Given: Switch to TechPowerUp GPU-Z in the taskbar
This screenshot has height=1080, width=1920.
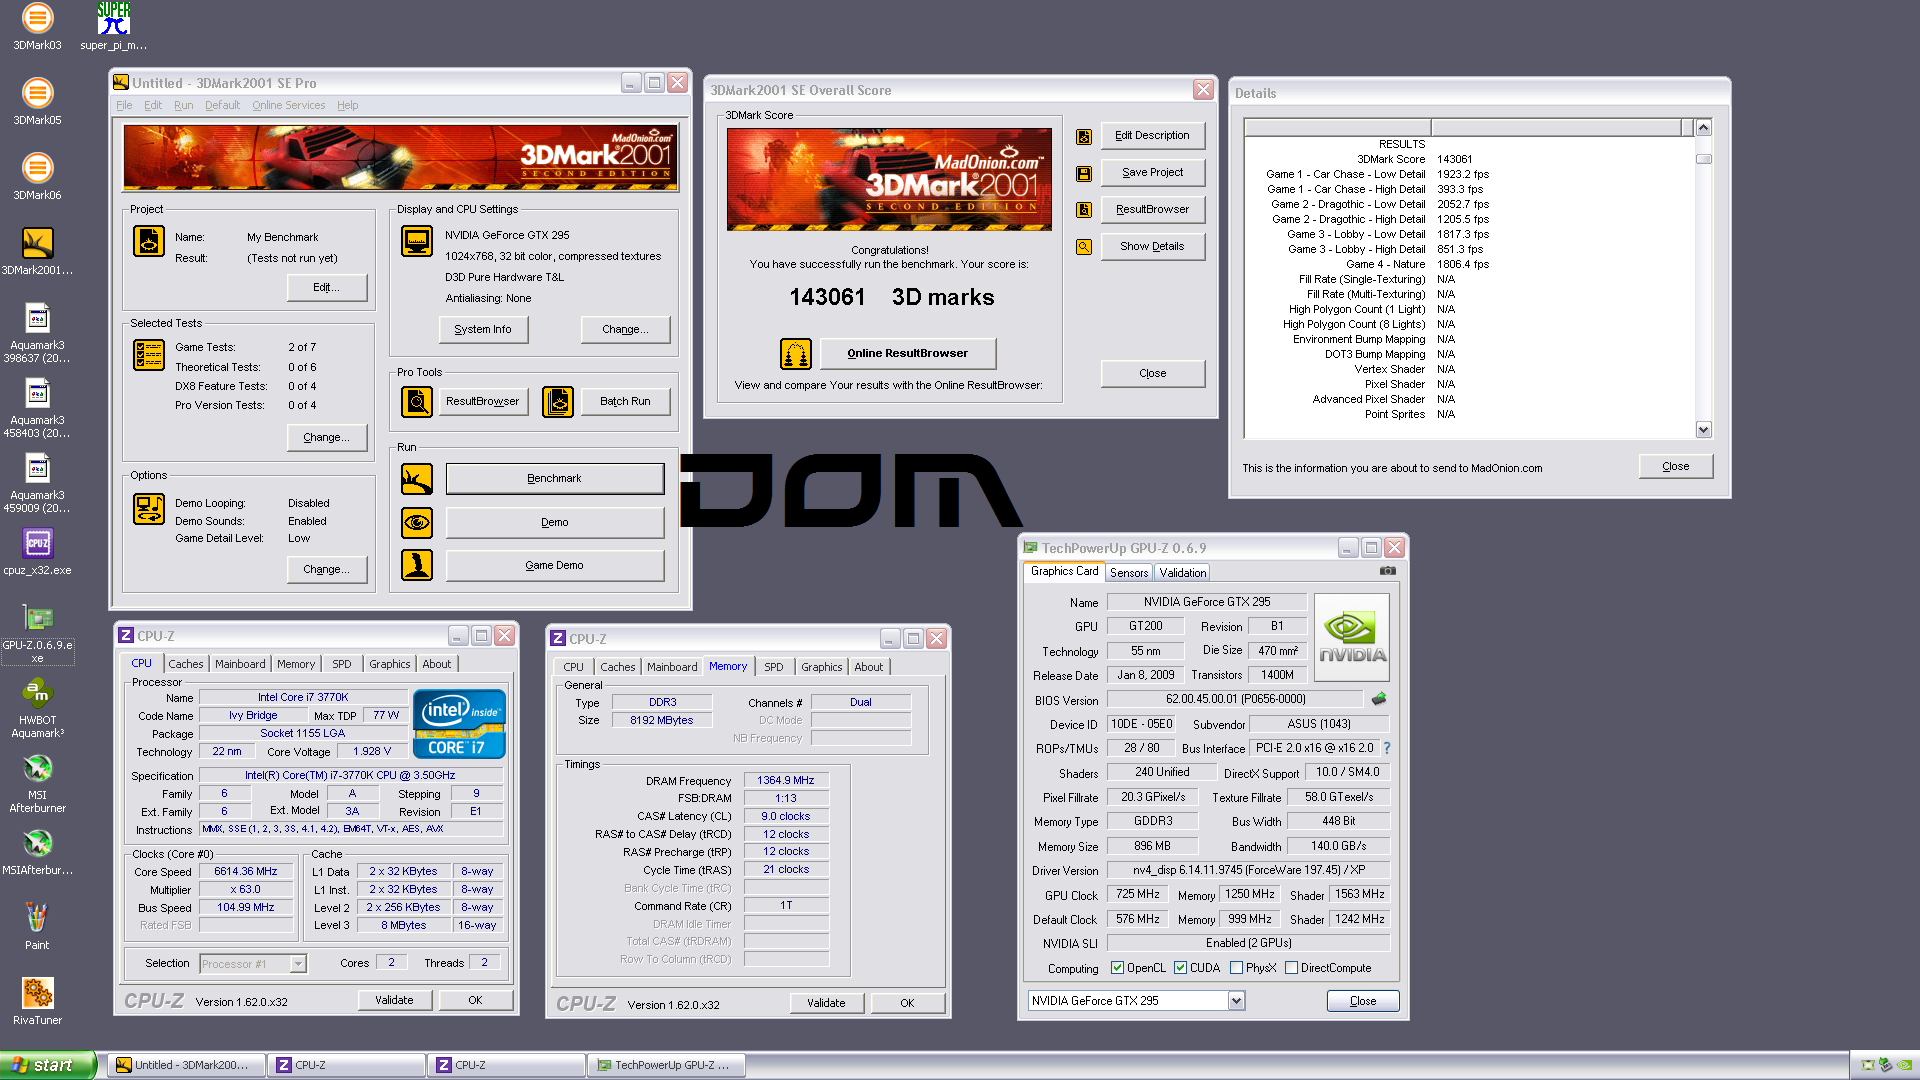Looking at the screenshot, I should coord(665,1065).
